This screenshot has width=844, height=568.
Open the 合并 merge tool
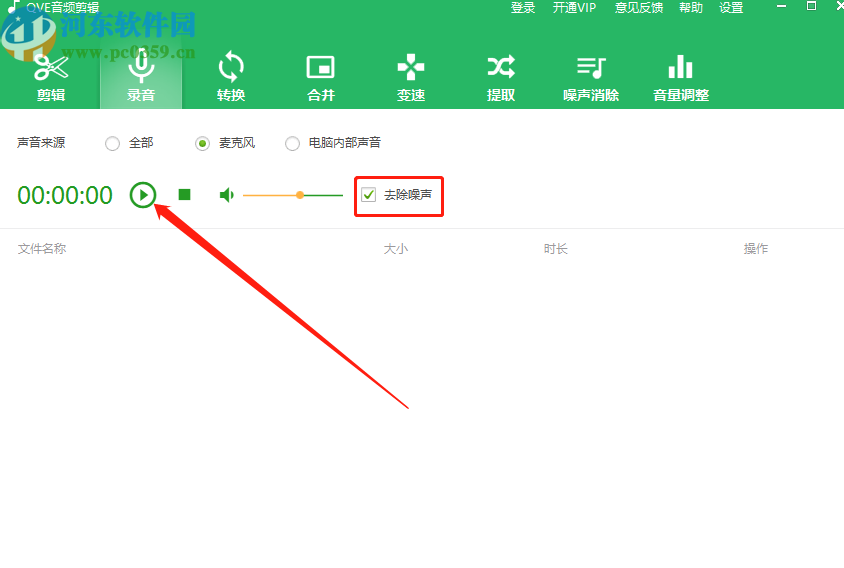pos(321,78)
